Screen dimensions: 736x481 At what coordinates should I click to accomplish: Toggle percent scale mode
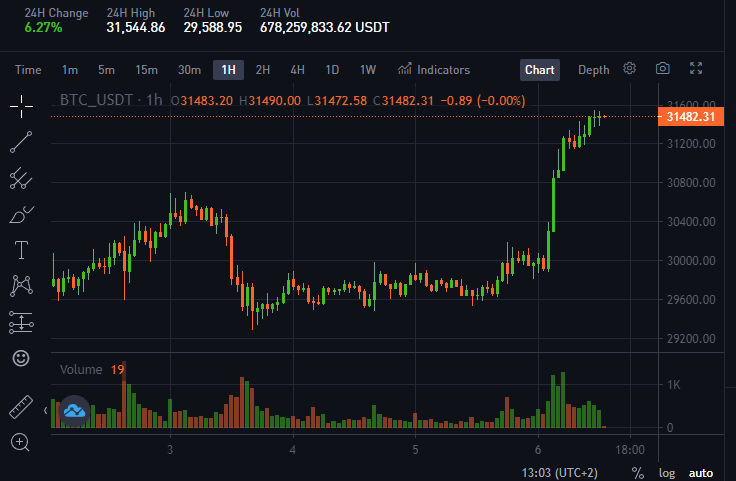click(x=637, y=473)
